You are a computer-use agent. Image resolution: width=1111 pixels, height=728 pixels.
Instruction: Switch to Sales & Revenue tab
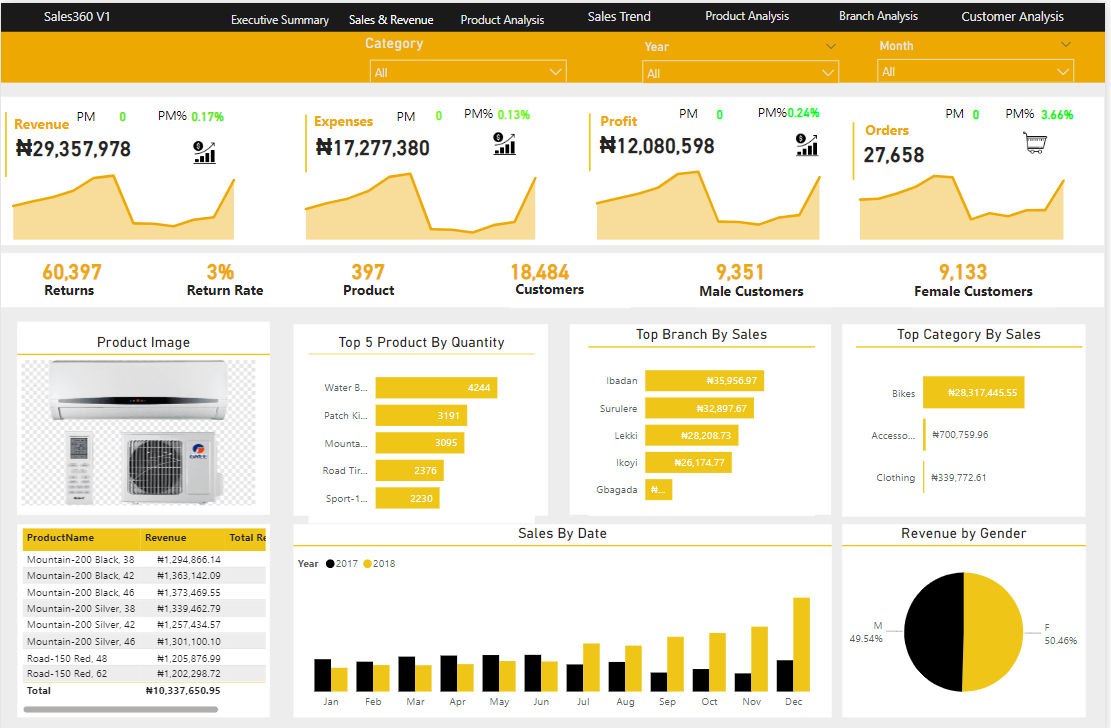click(x=391, y=20)
